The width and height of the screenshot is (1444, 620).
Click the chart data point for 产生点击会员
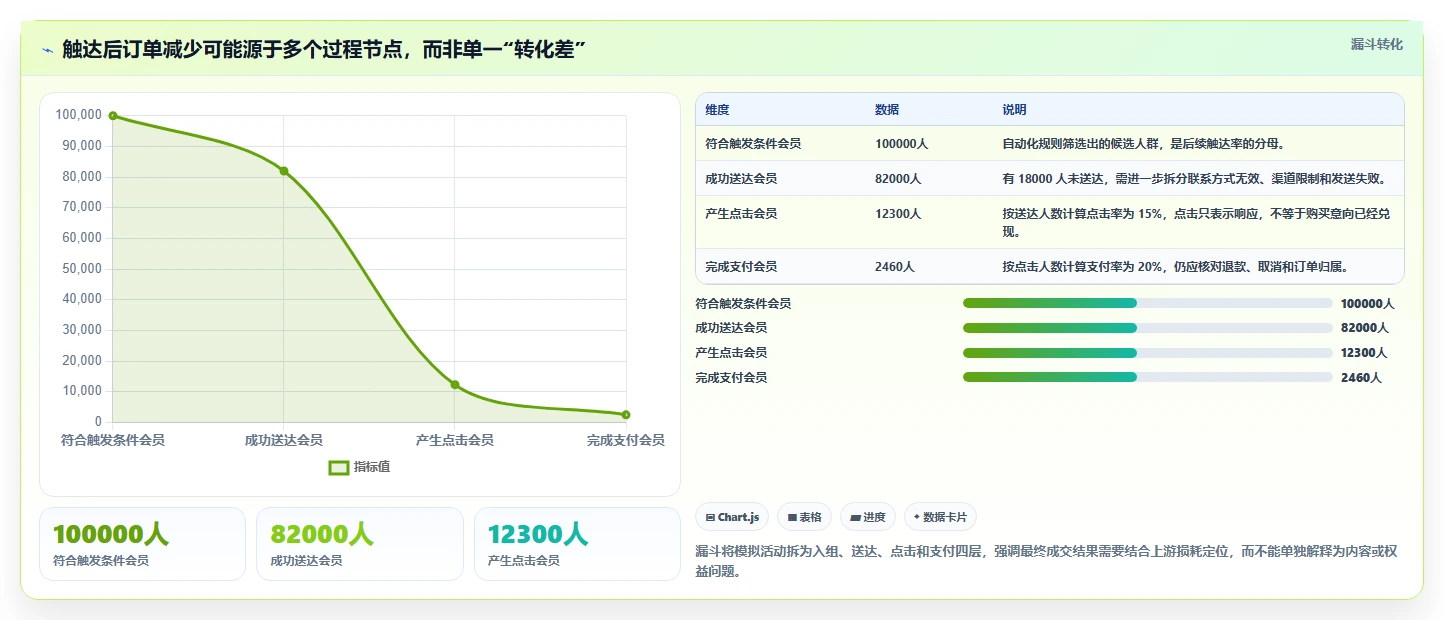click(x=455, y=385)
